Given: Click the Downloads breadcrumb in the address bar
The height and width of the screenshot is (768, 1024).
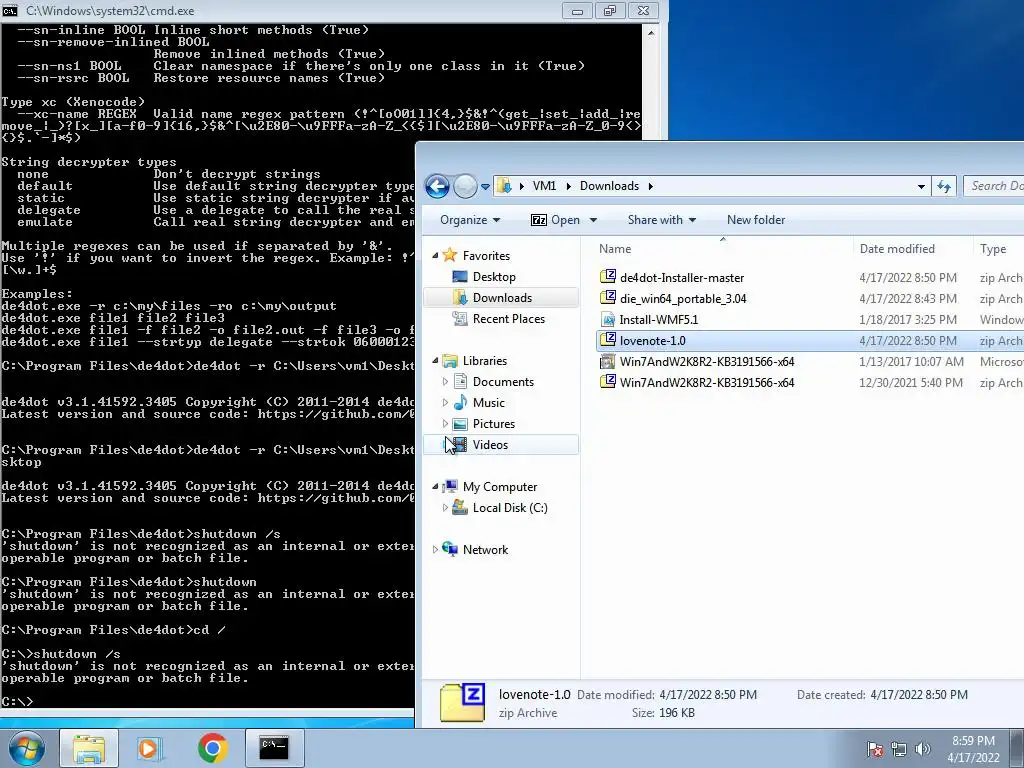Looking at the screenshot, I should pyautogui.click(x=609, y=186).
